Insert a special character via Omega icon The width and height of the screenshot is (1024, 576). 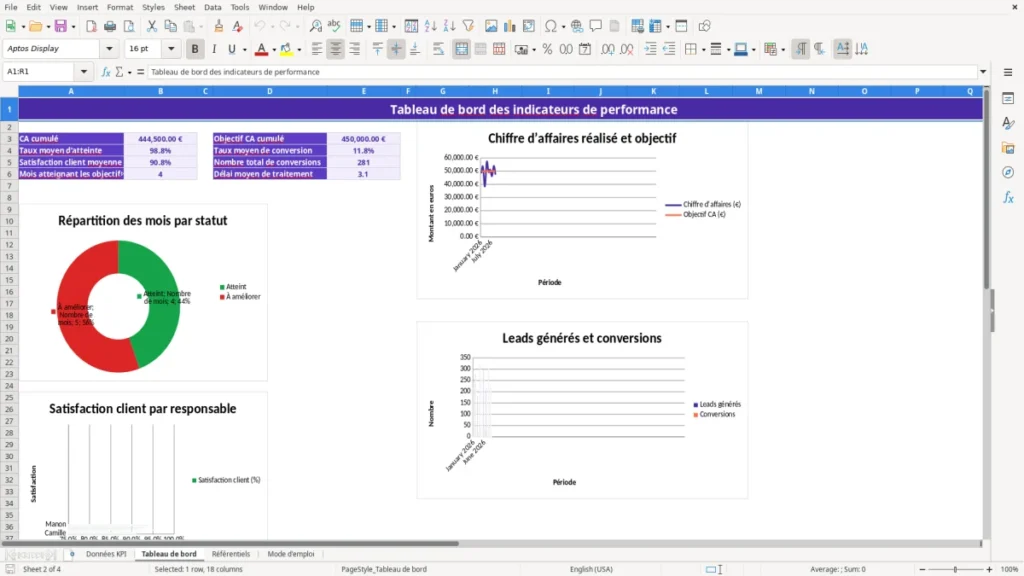coord(551,26)
